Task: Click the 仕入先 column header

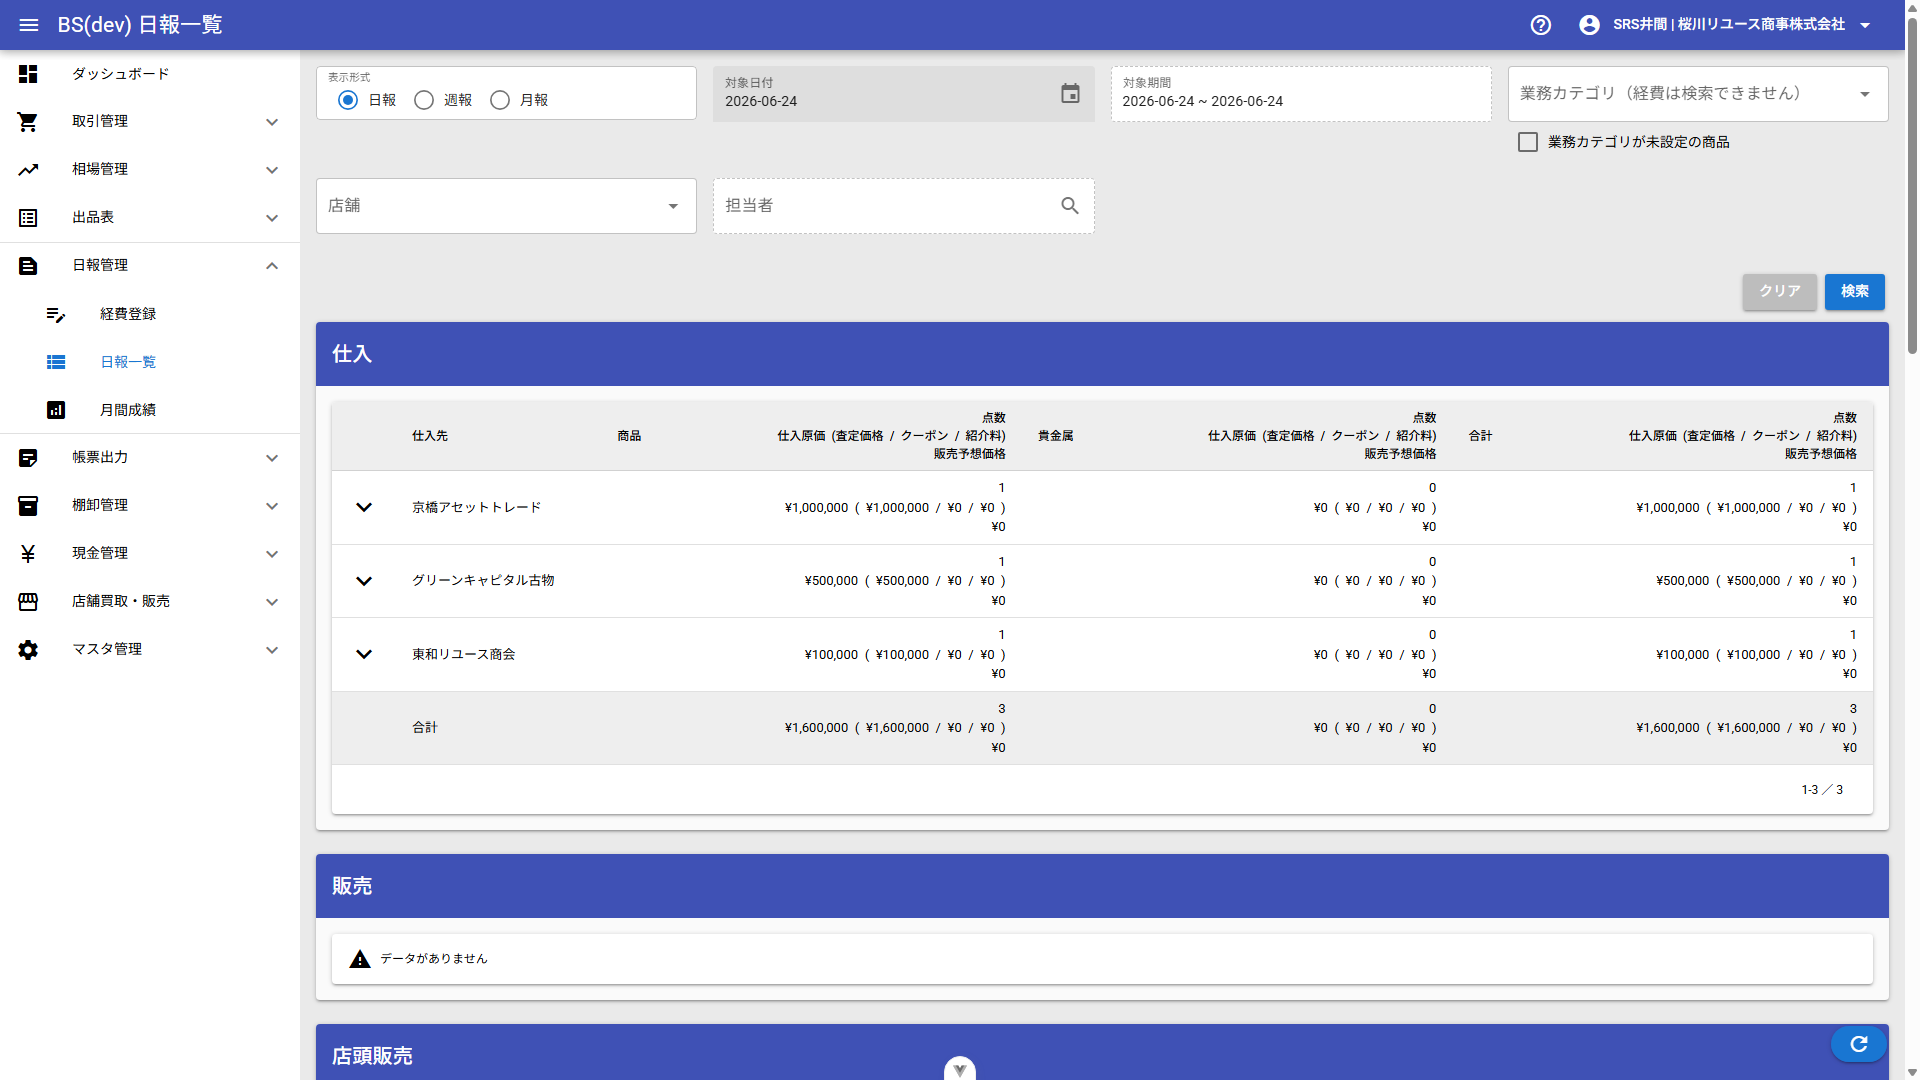Action: pyautogui.click(x=430, y=436)
